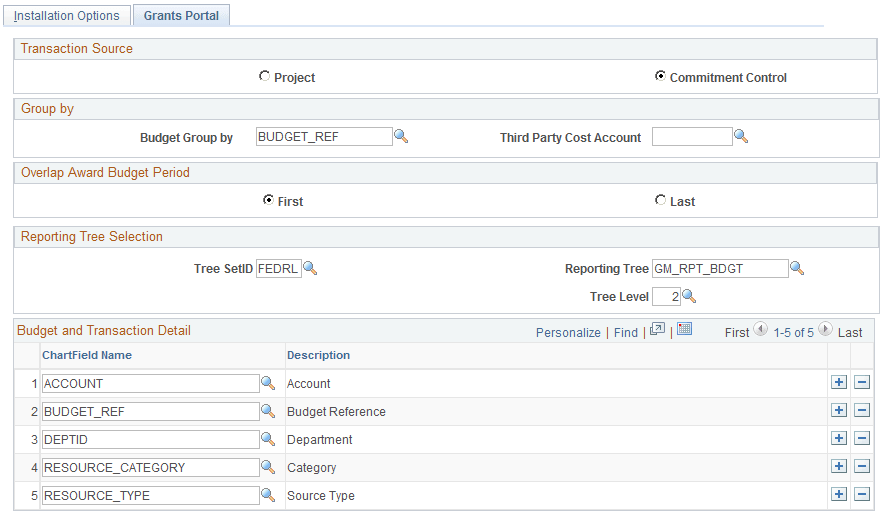Download grid to spreadsheet icon

tap(685, 329)
